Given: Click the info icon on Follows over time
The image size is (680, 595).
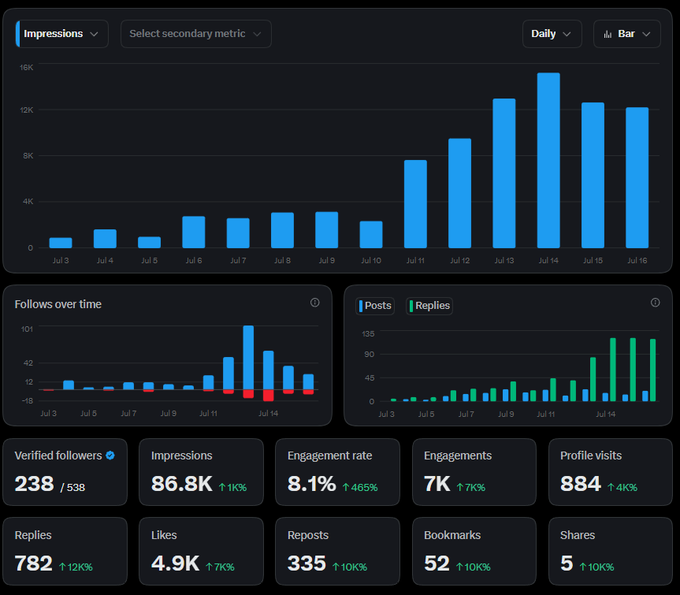Looking at the screenshot, I should 315,303.
